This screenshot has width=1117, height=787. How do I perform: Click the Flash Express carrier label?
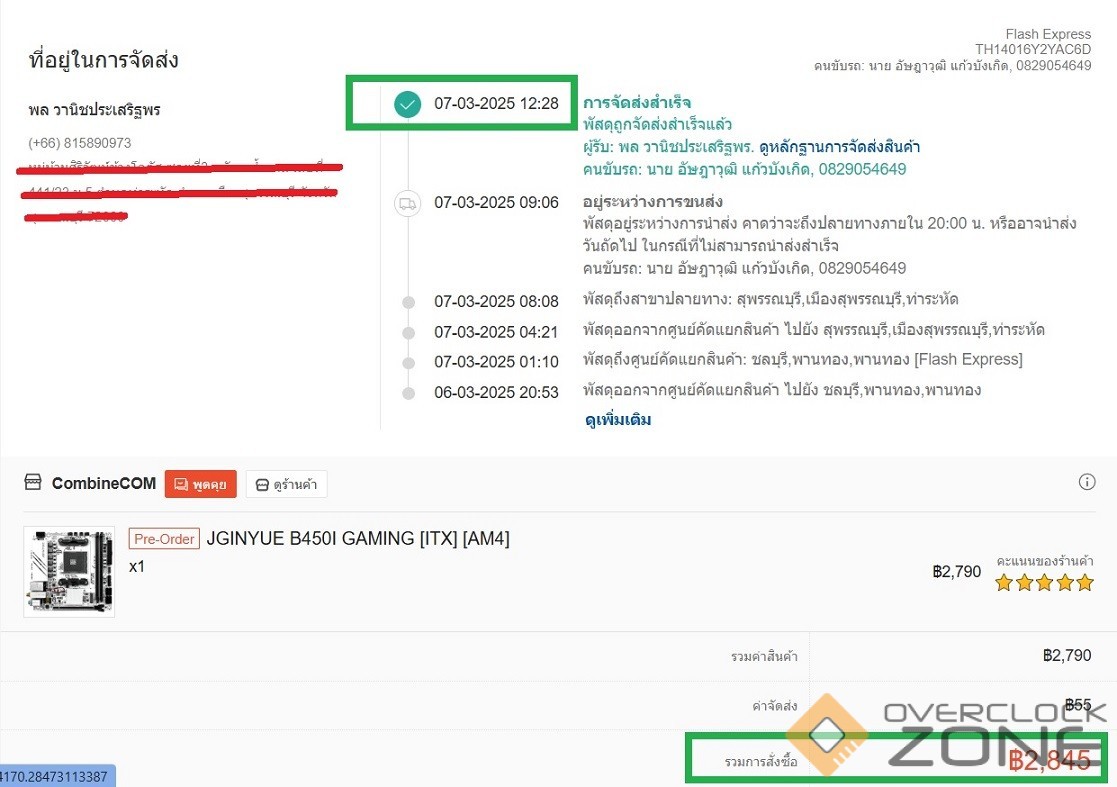coord(1048,34)
